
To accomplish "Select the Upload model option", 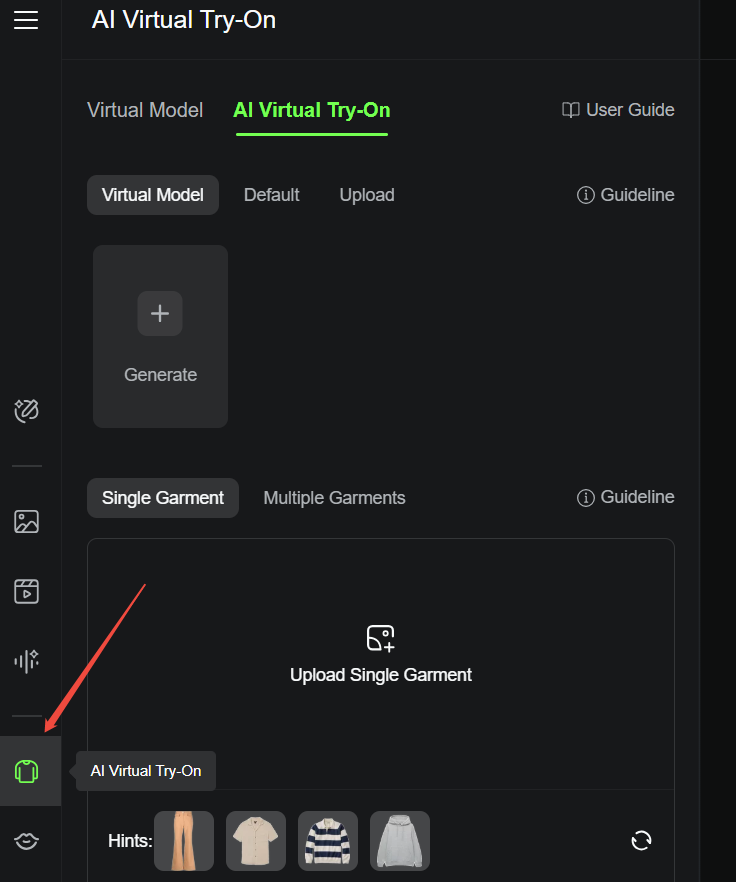I will click(x=367, y=195).
